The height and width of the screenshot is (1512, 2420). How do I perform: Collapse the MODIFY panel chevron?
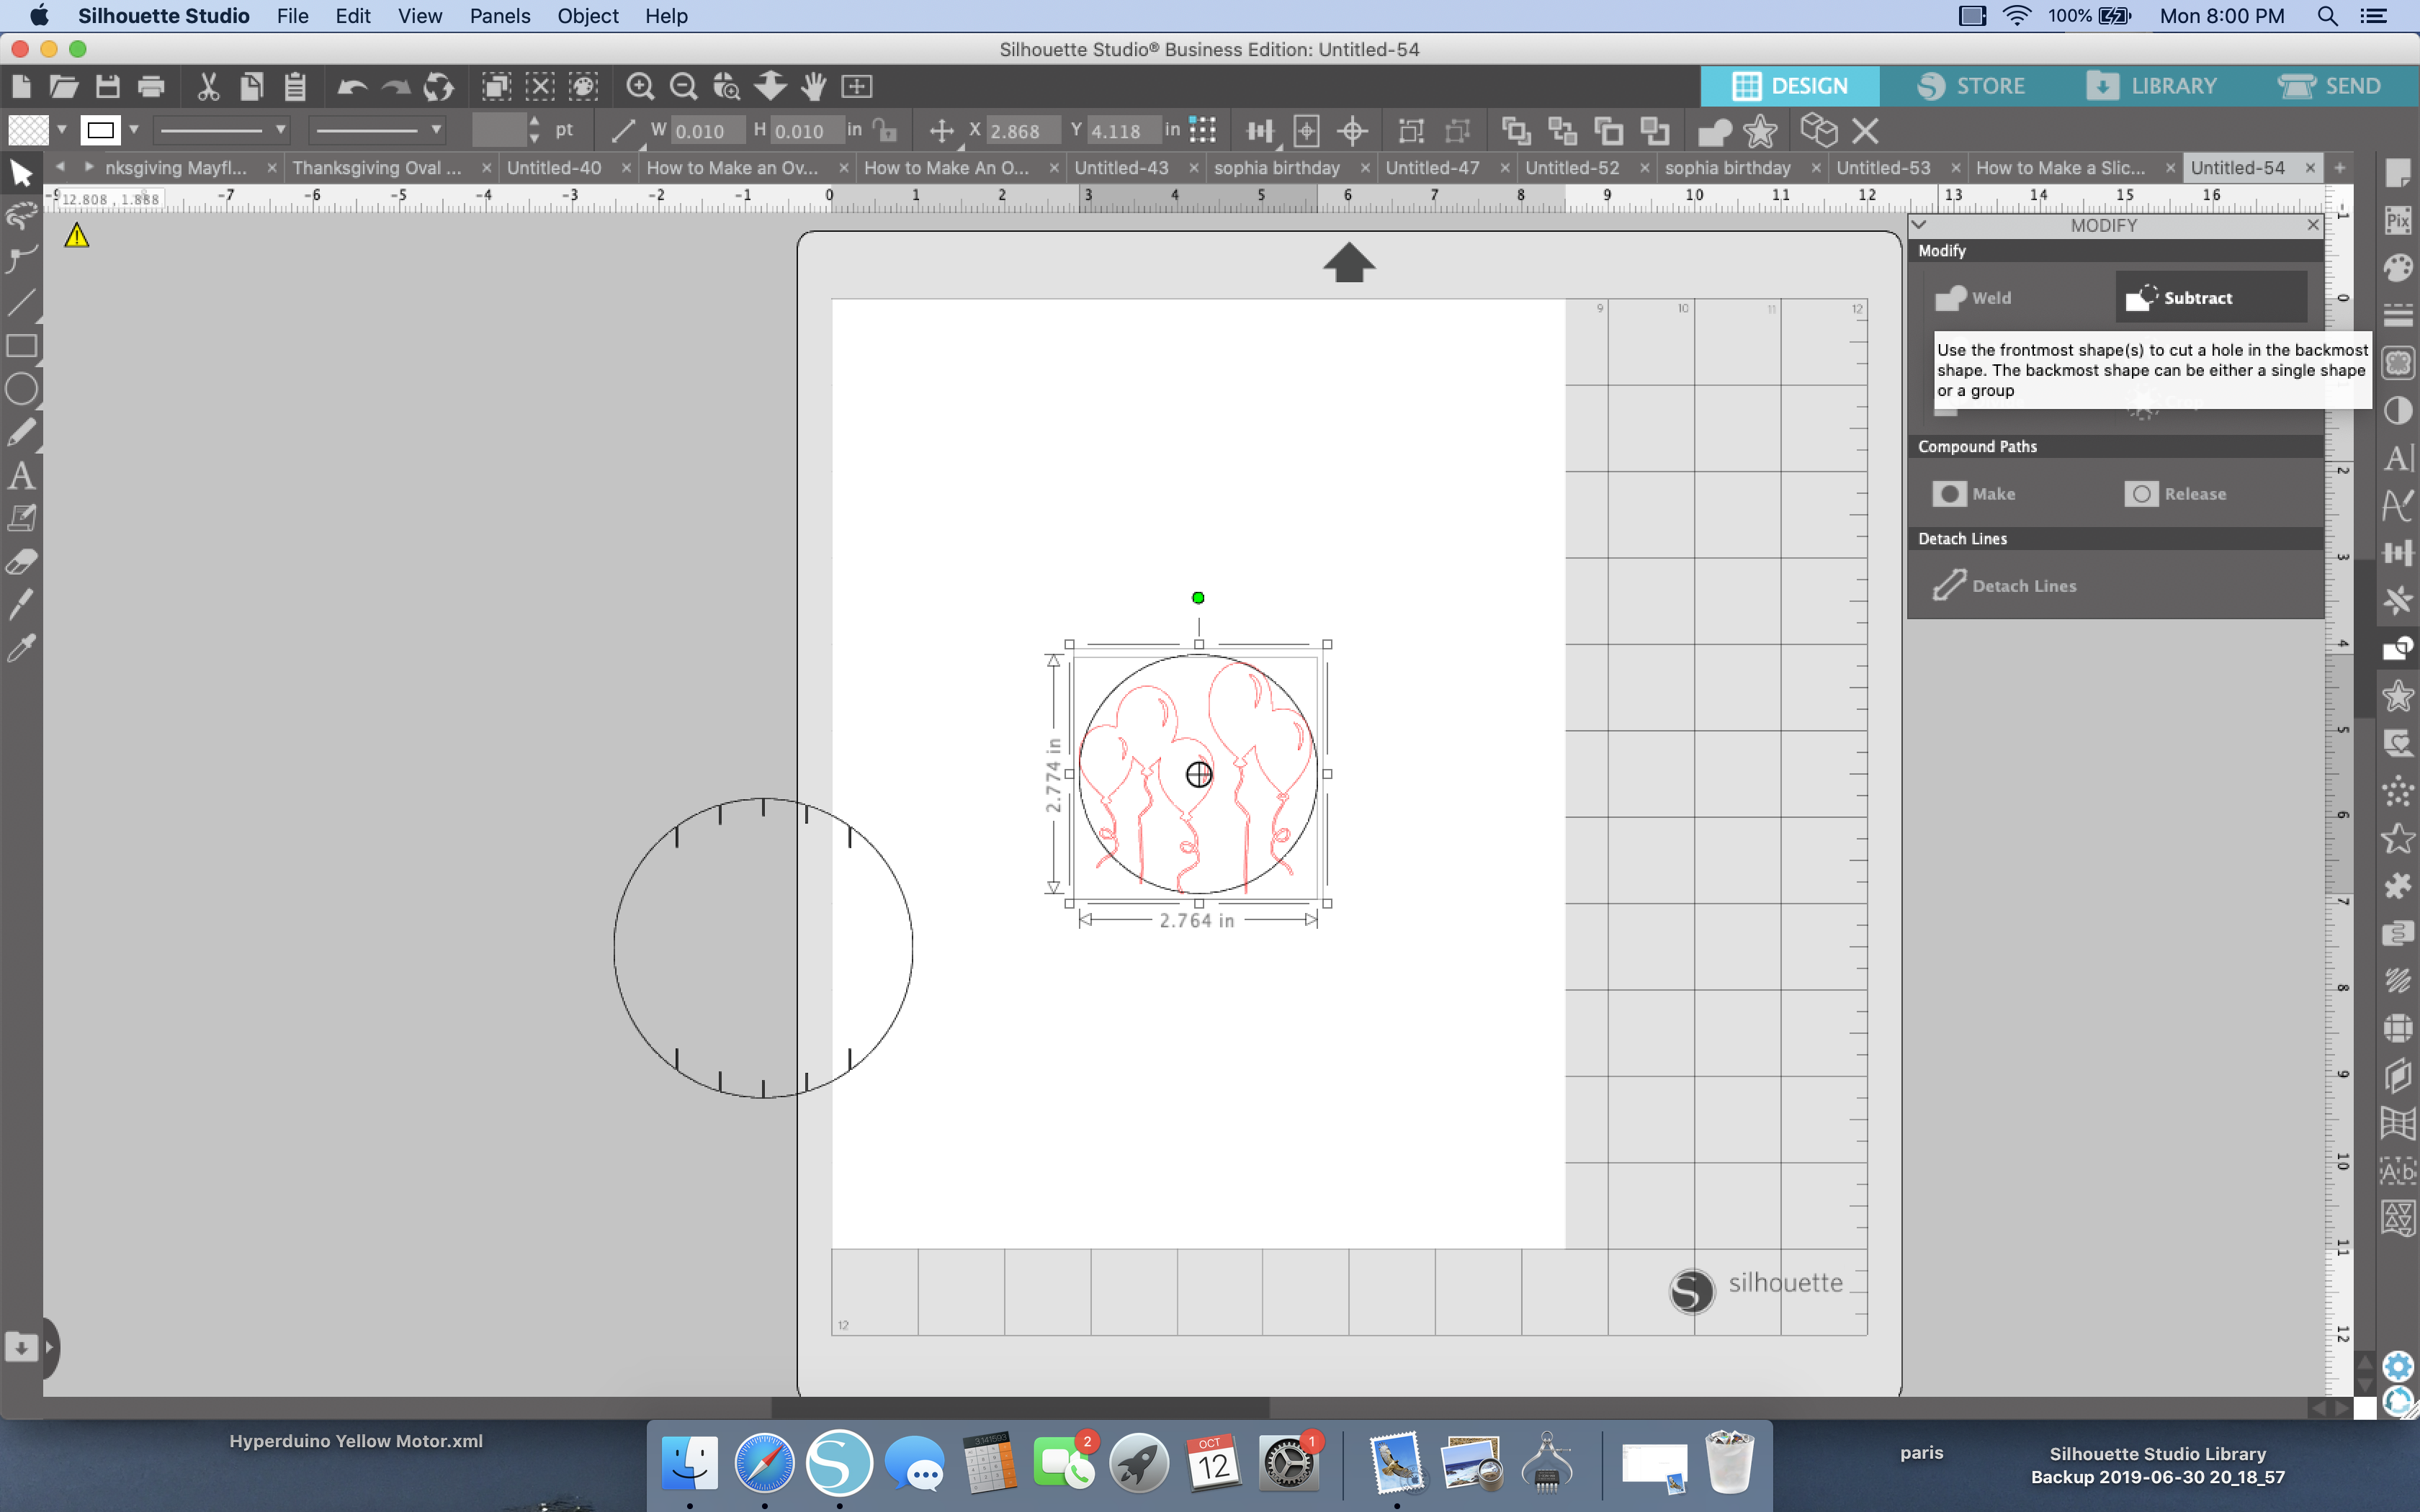pos(1919,225)
